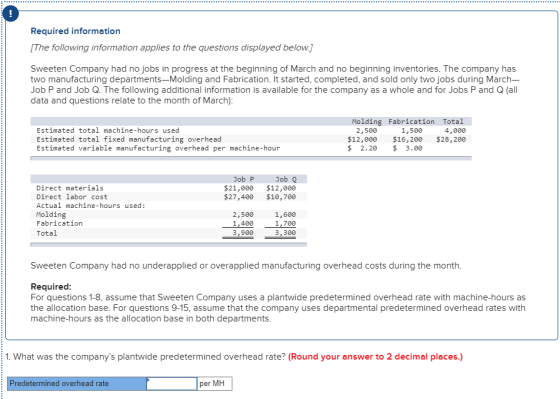Click the Predetermined overhead rate input field
The image size is (560, 399).
[x=172, y=383]
